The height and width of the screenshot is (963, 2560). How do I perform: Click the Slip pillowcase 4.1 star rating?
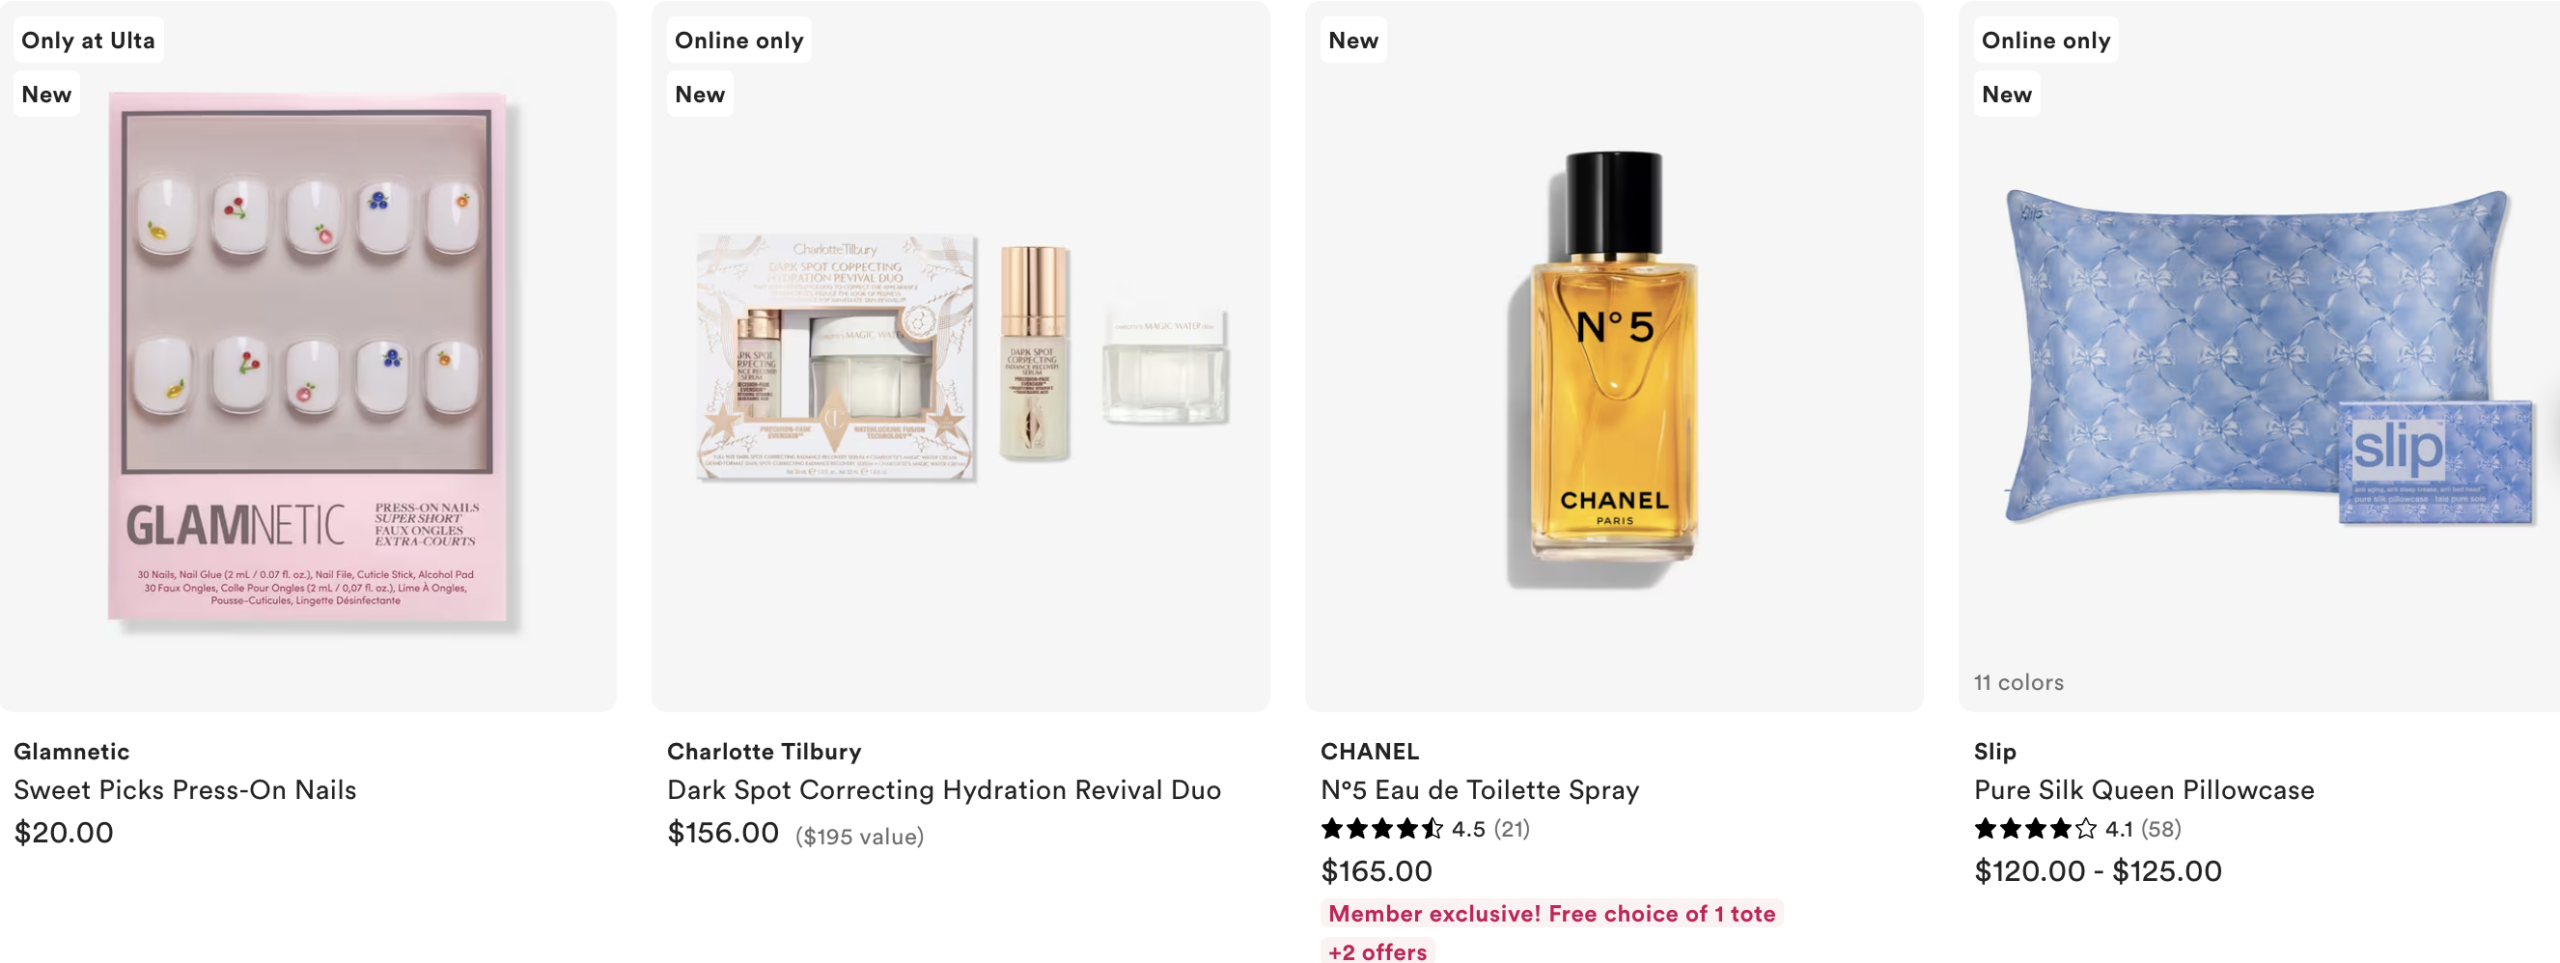click(2077, 829)
